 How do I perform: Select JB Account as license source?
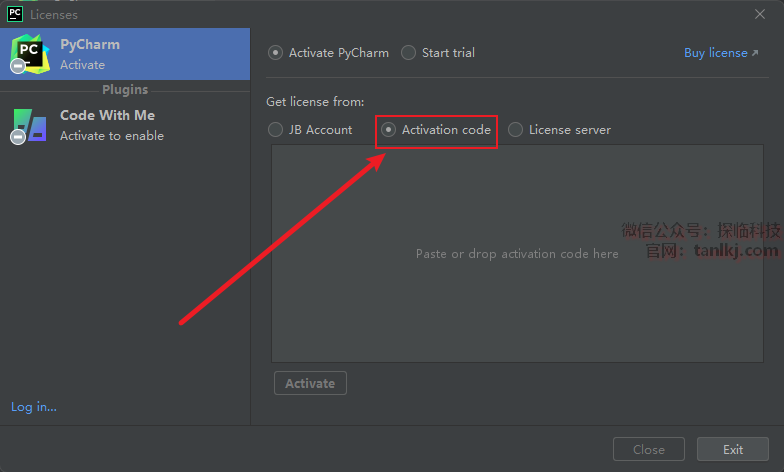(x=276, y=130)
